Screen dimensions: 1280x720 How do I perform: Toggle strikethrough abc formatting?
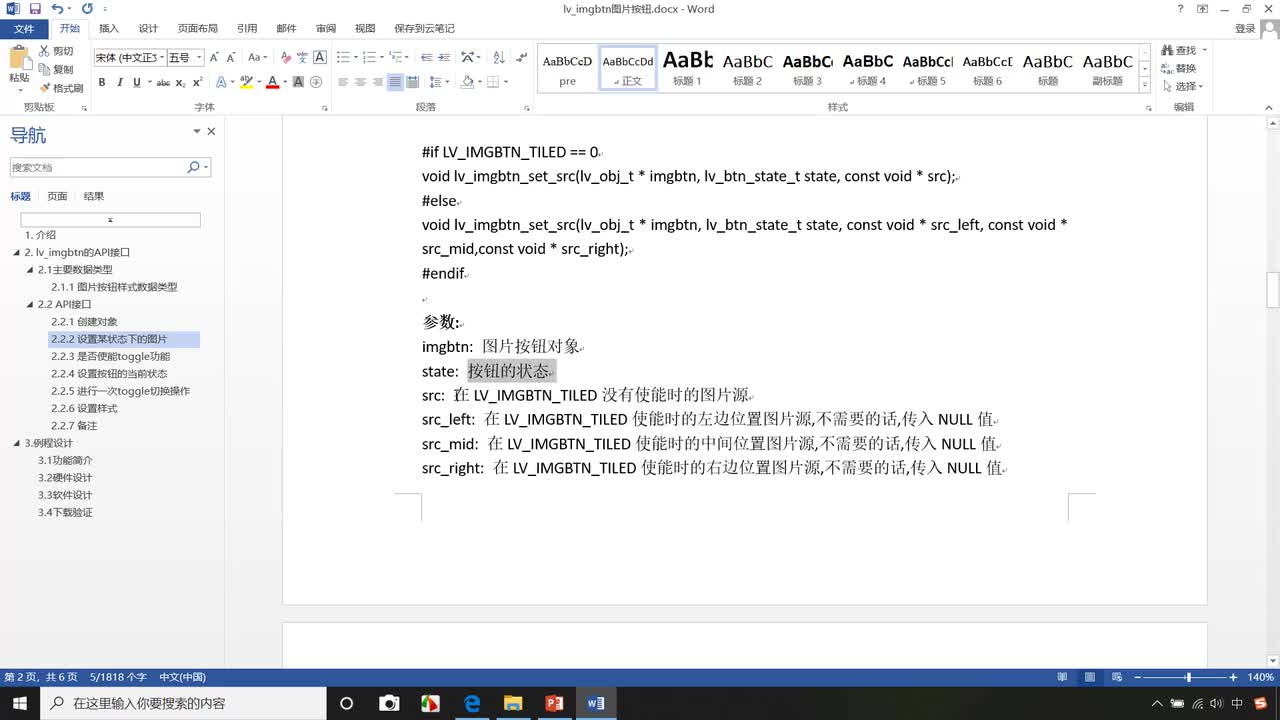163,82
